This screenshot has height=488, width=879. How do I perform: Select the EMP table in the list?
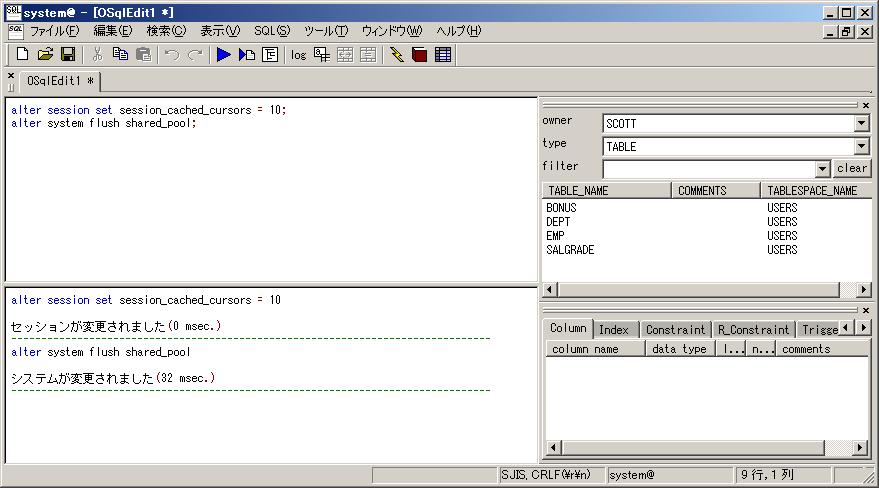(556, 236)
